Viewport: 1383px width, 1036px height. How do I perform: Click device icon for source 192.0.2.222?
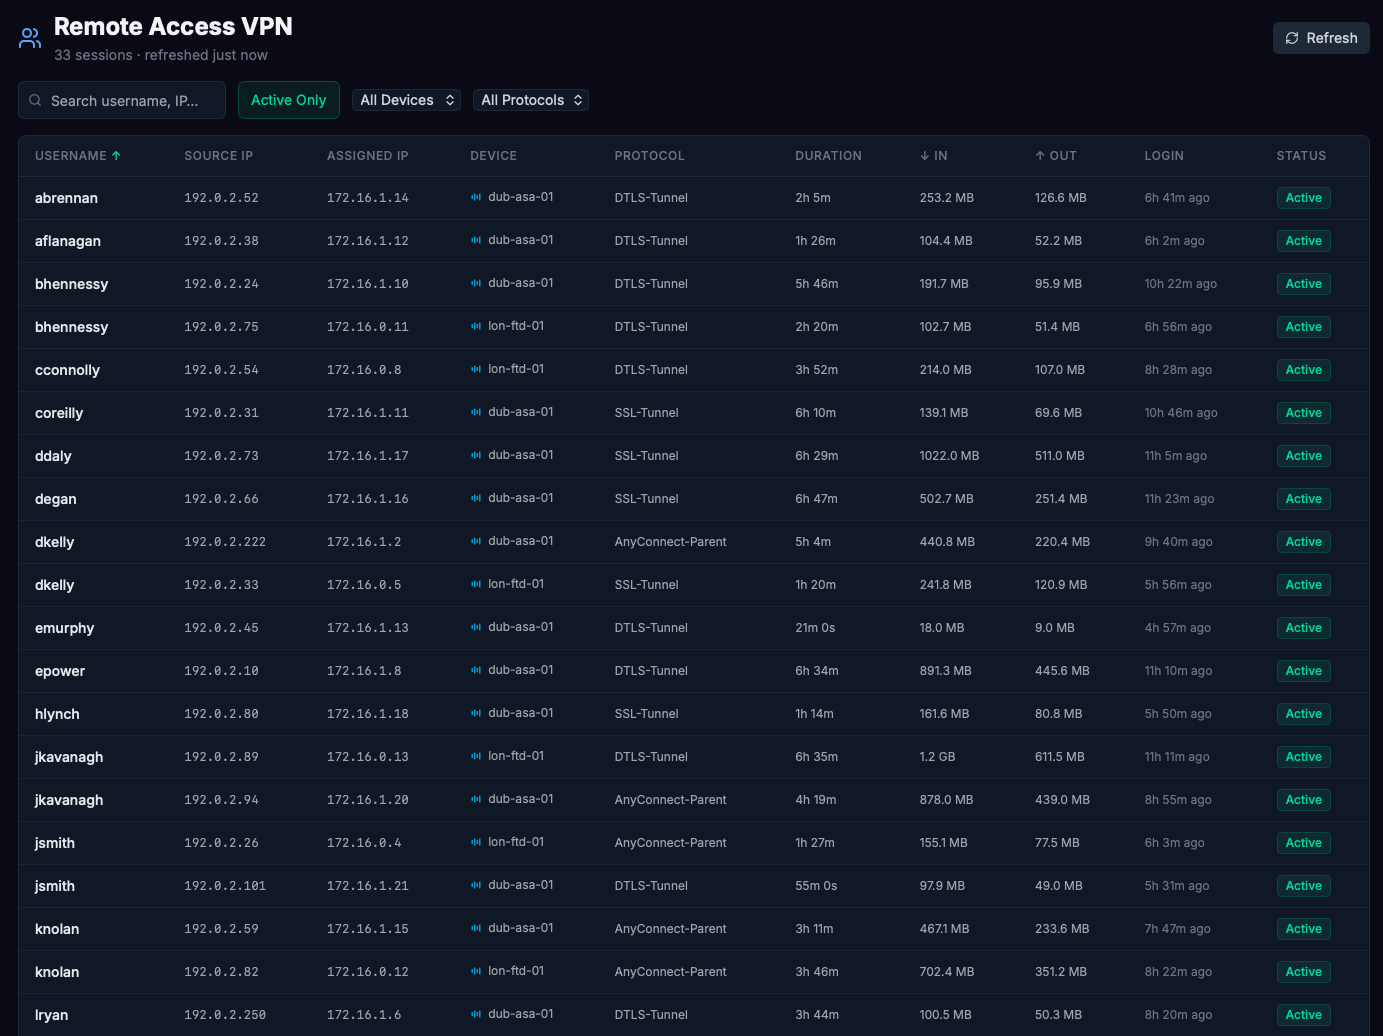[x=476, y=541]
